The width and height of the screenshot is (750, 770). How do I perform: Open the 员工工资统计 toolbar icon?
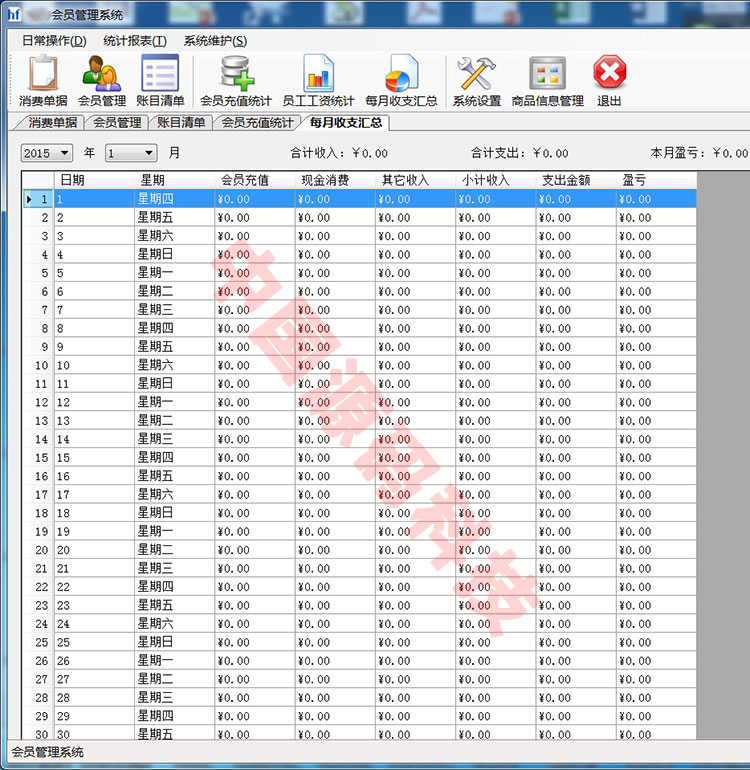[318, 81]
